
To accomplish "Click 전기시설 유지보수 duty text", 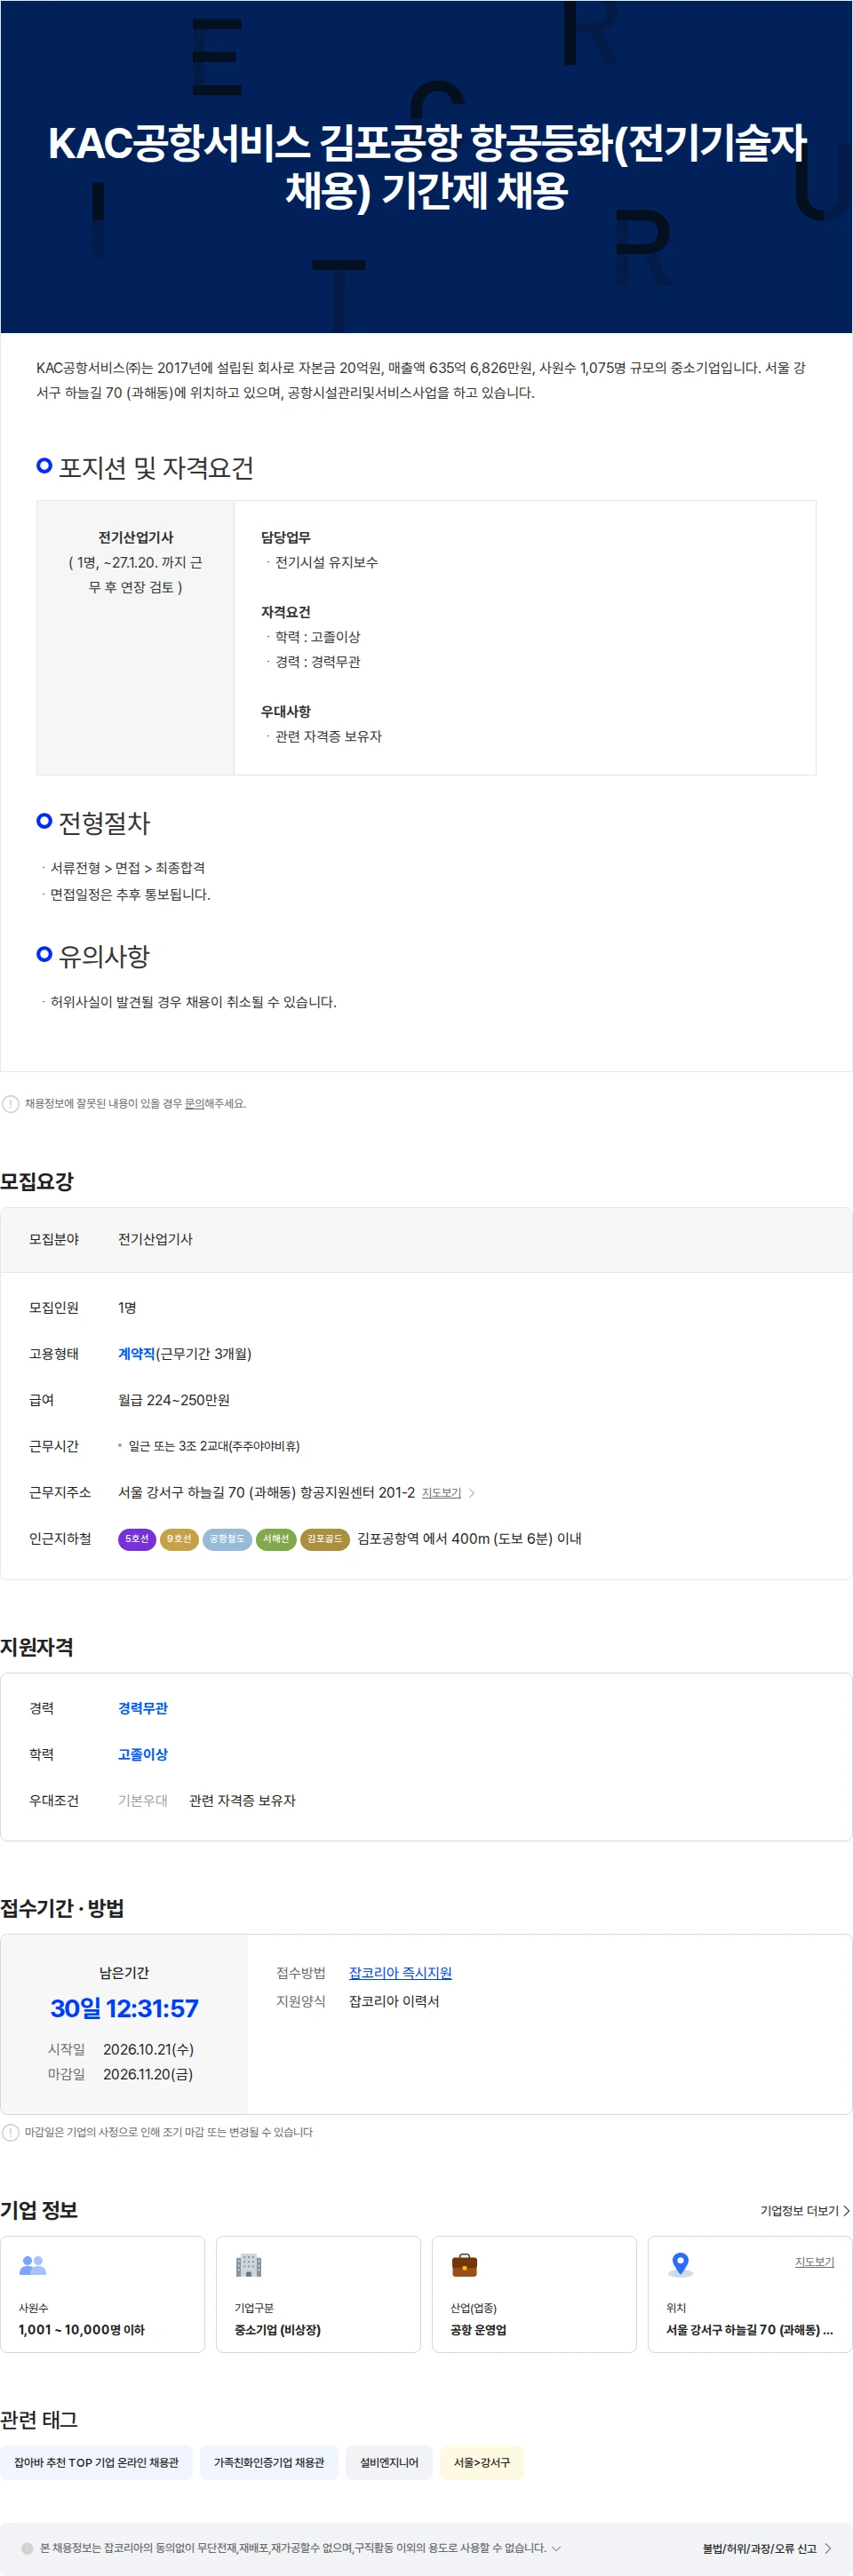I will [x=327, y=562].
